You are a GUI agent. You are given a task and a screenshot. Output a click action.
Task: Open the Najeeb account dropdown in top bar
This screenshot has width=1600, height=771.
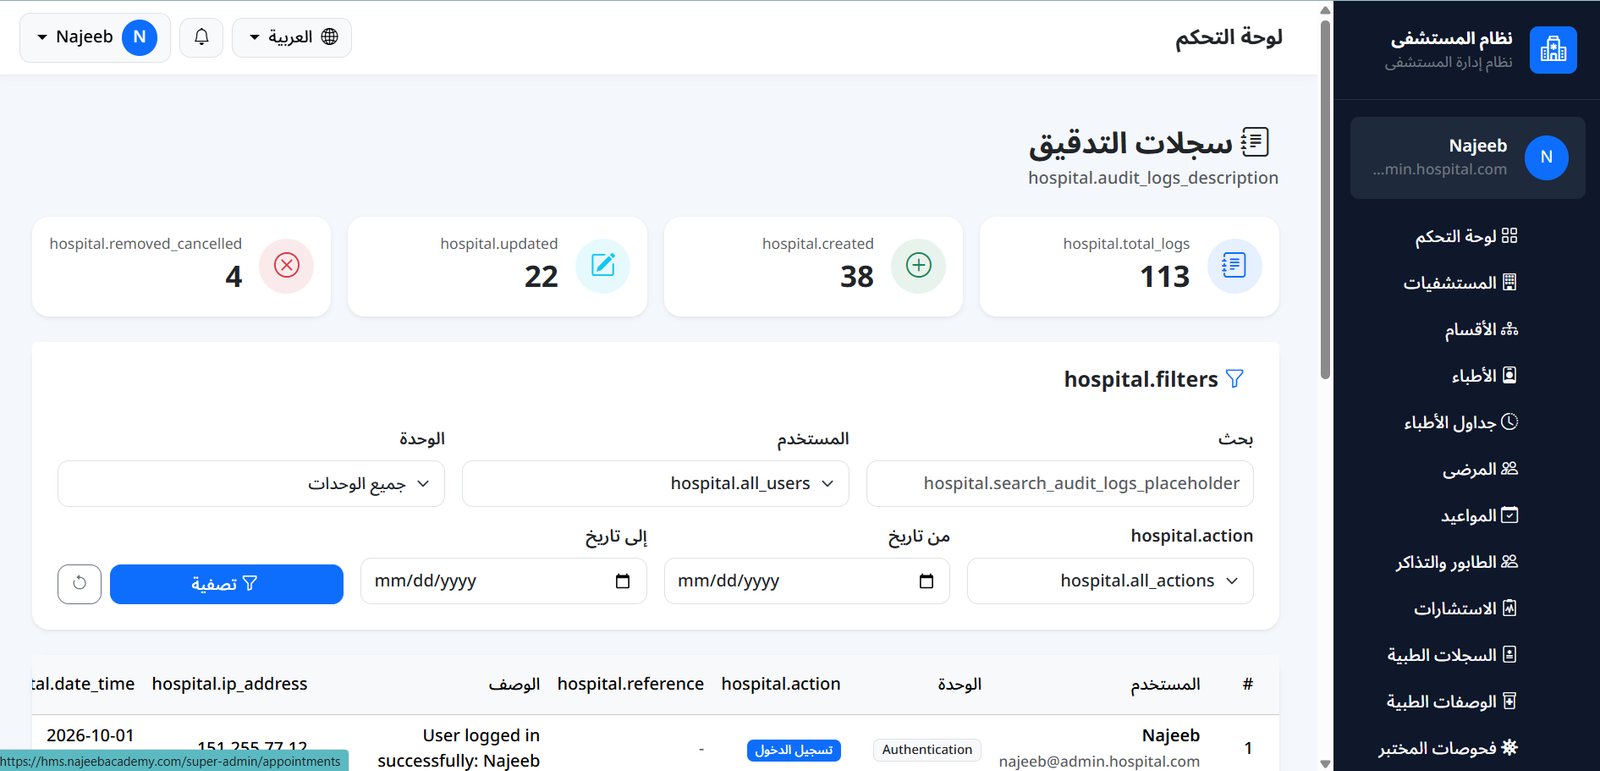(x=95, y=37)
